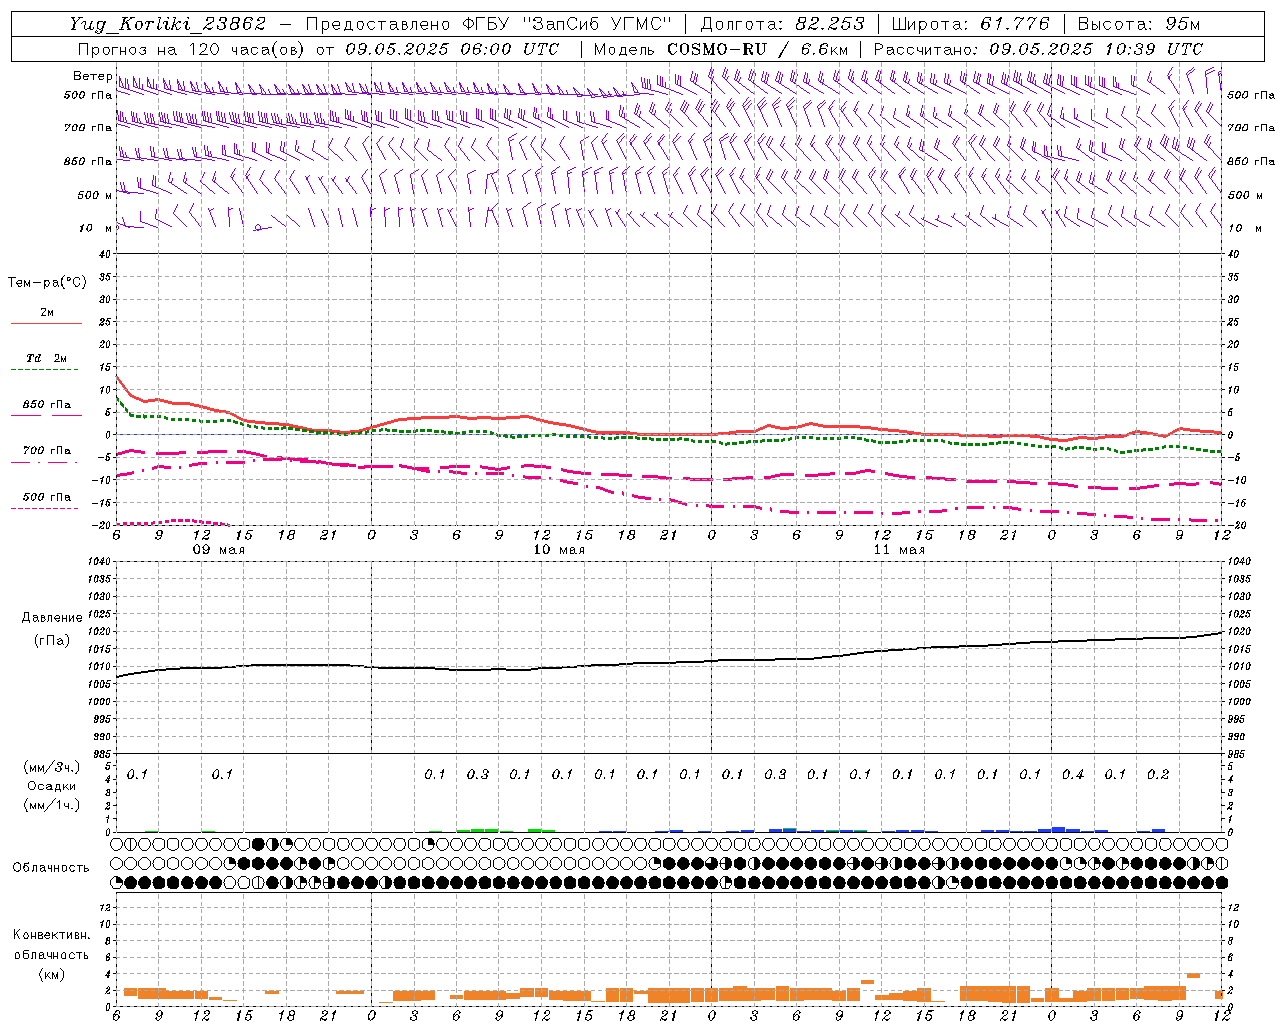Click the station title Yug_Korliki_23862
Image resolution: width=1280 pixels, height=1024 pixels.
coord(167,24)
